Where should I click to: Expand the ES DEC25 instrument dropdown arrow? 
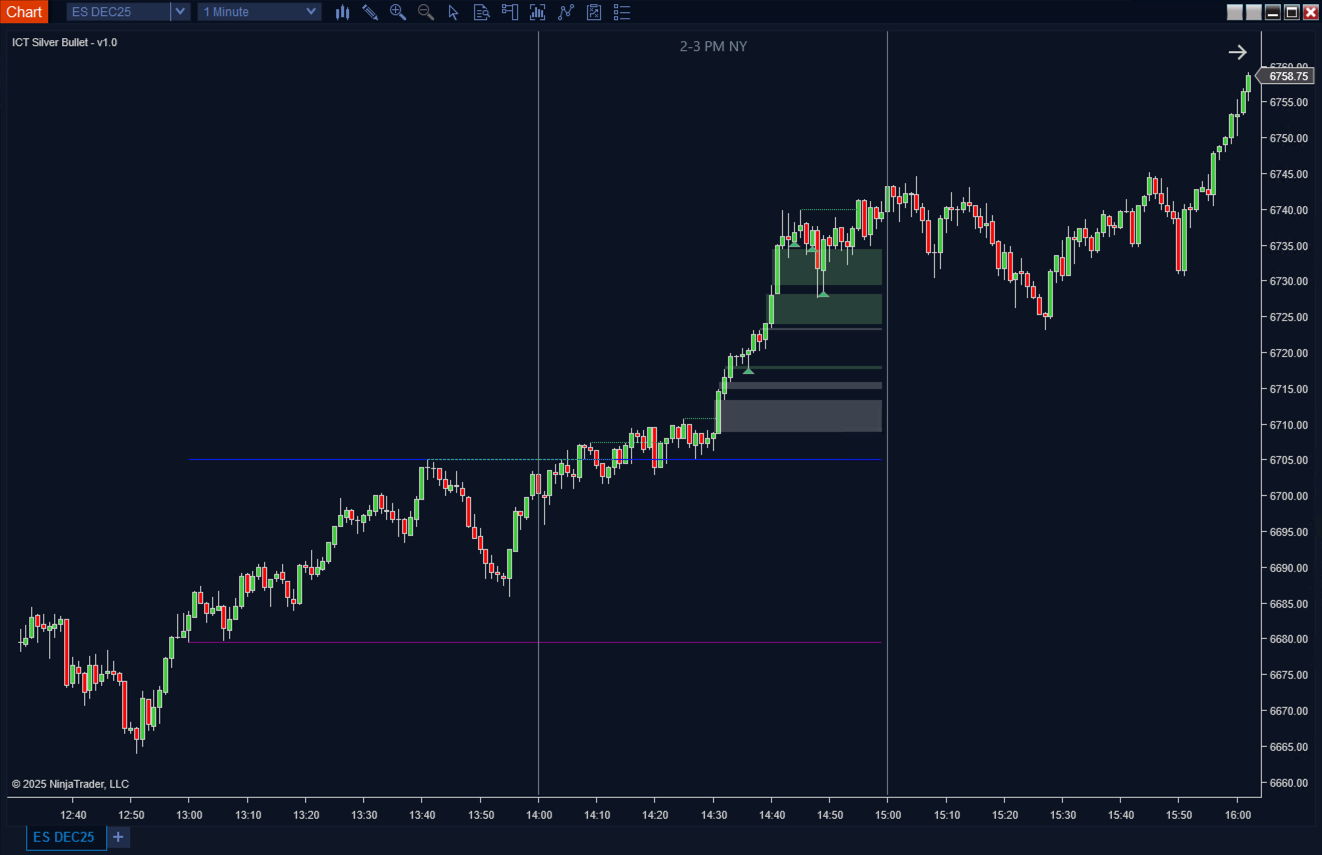coord(179,12)
